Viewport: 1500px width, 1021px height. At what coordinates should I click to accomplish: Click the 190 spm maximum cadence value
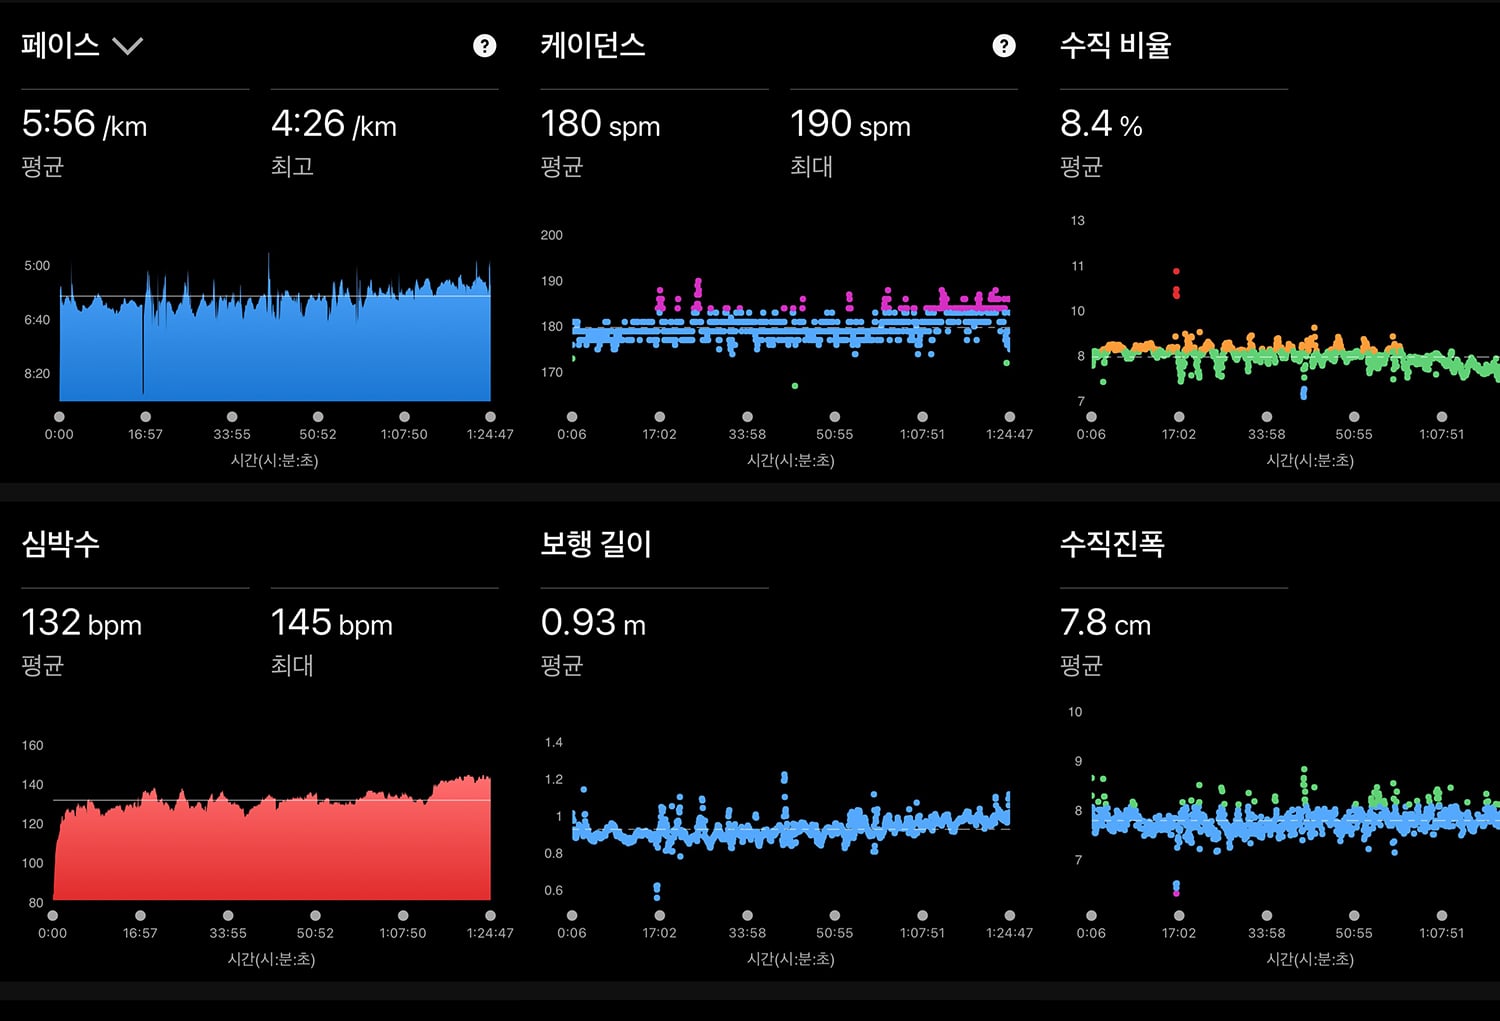pos(851,125)
